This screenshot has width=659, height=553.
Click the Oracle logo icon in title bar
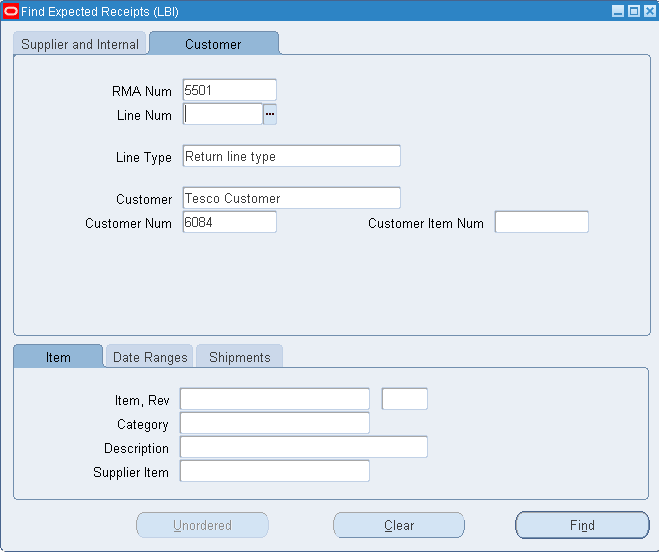click(x=11, y=11)
